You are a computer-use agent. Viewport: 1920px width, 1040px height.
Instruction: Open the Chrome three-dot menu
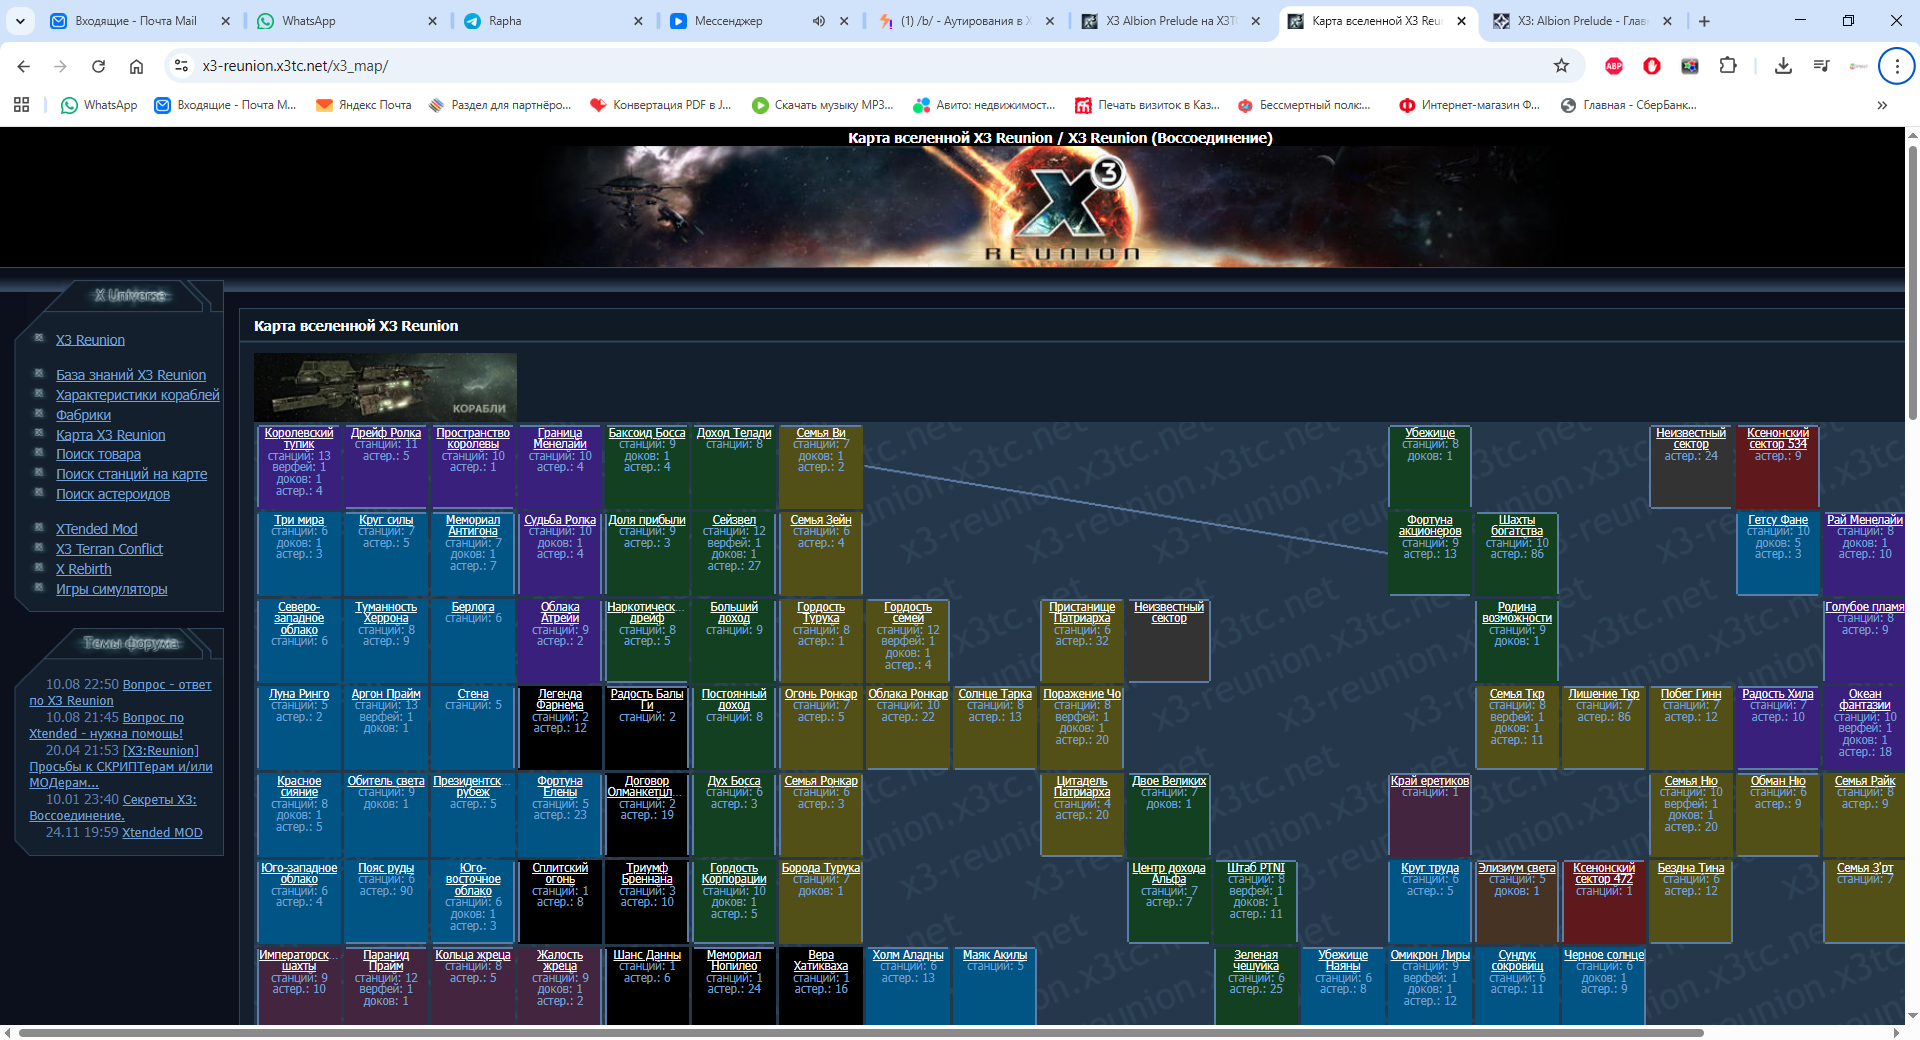1896,66
